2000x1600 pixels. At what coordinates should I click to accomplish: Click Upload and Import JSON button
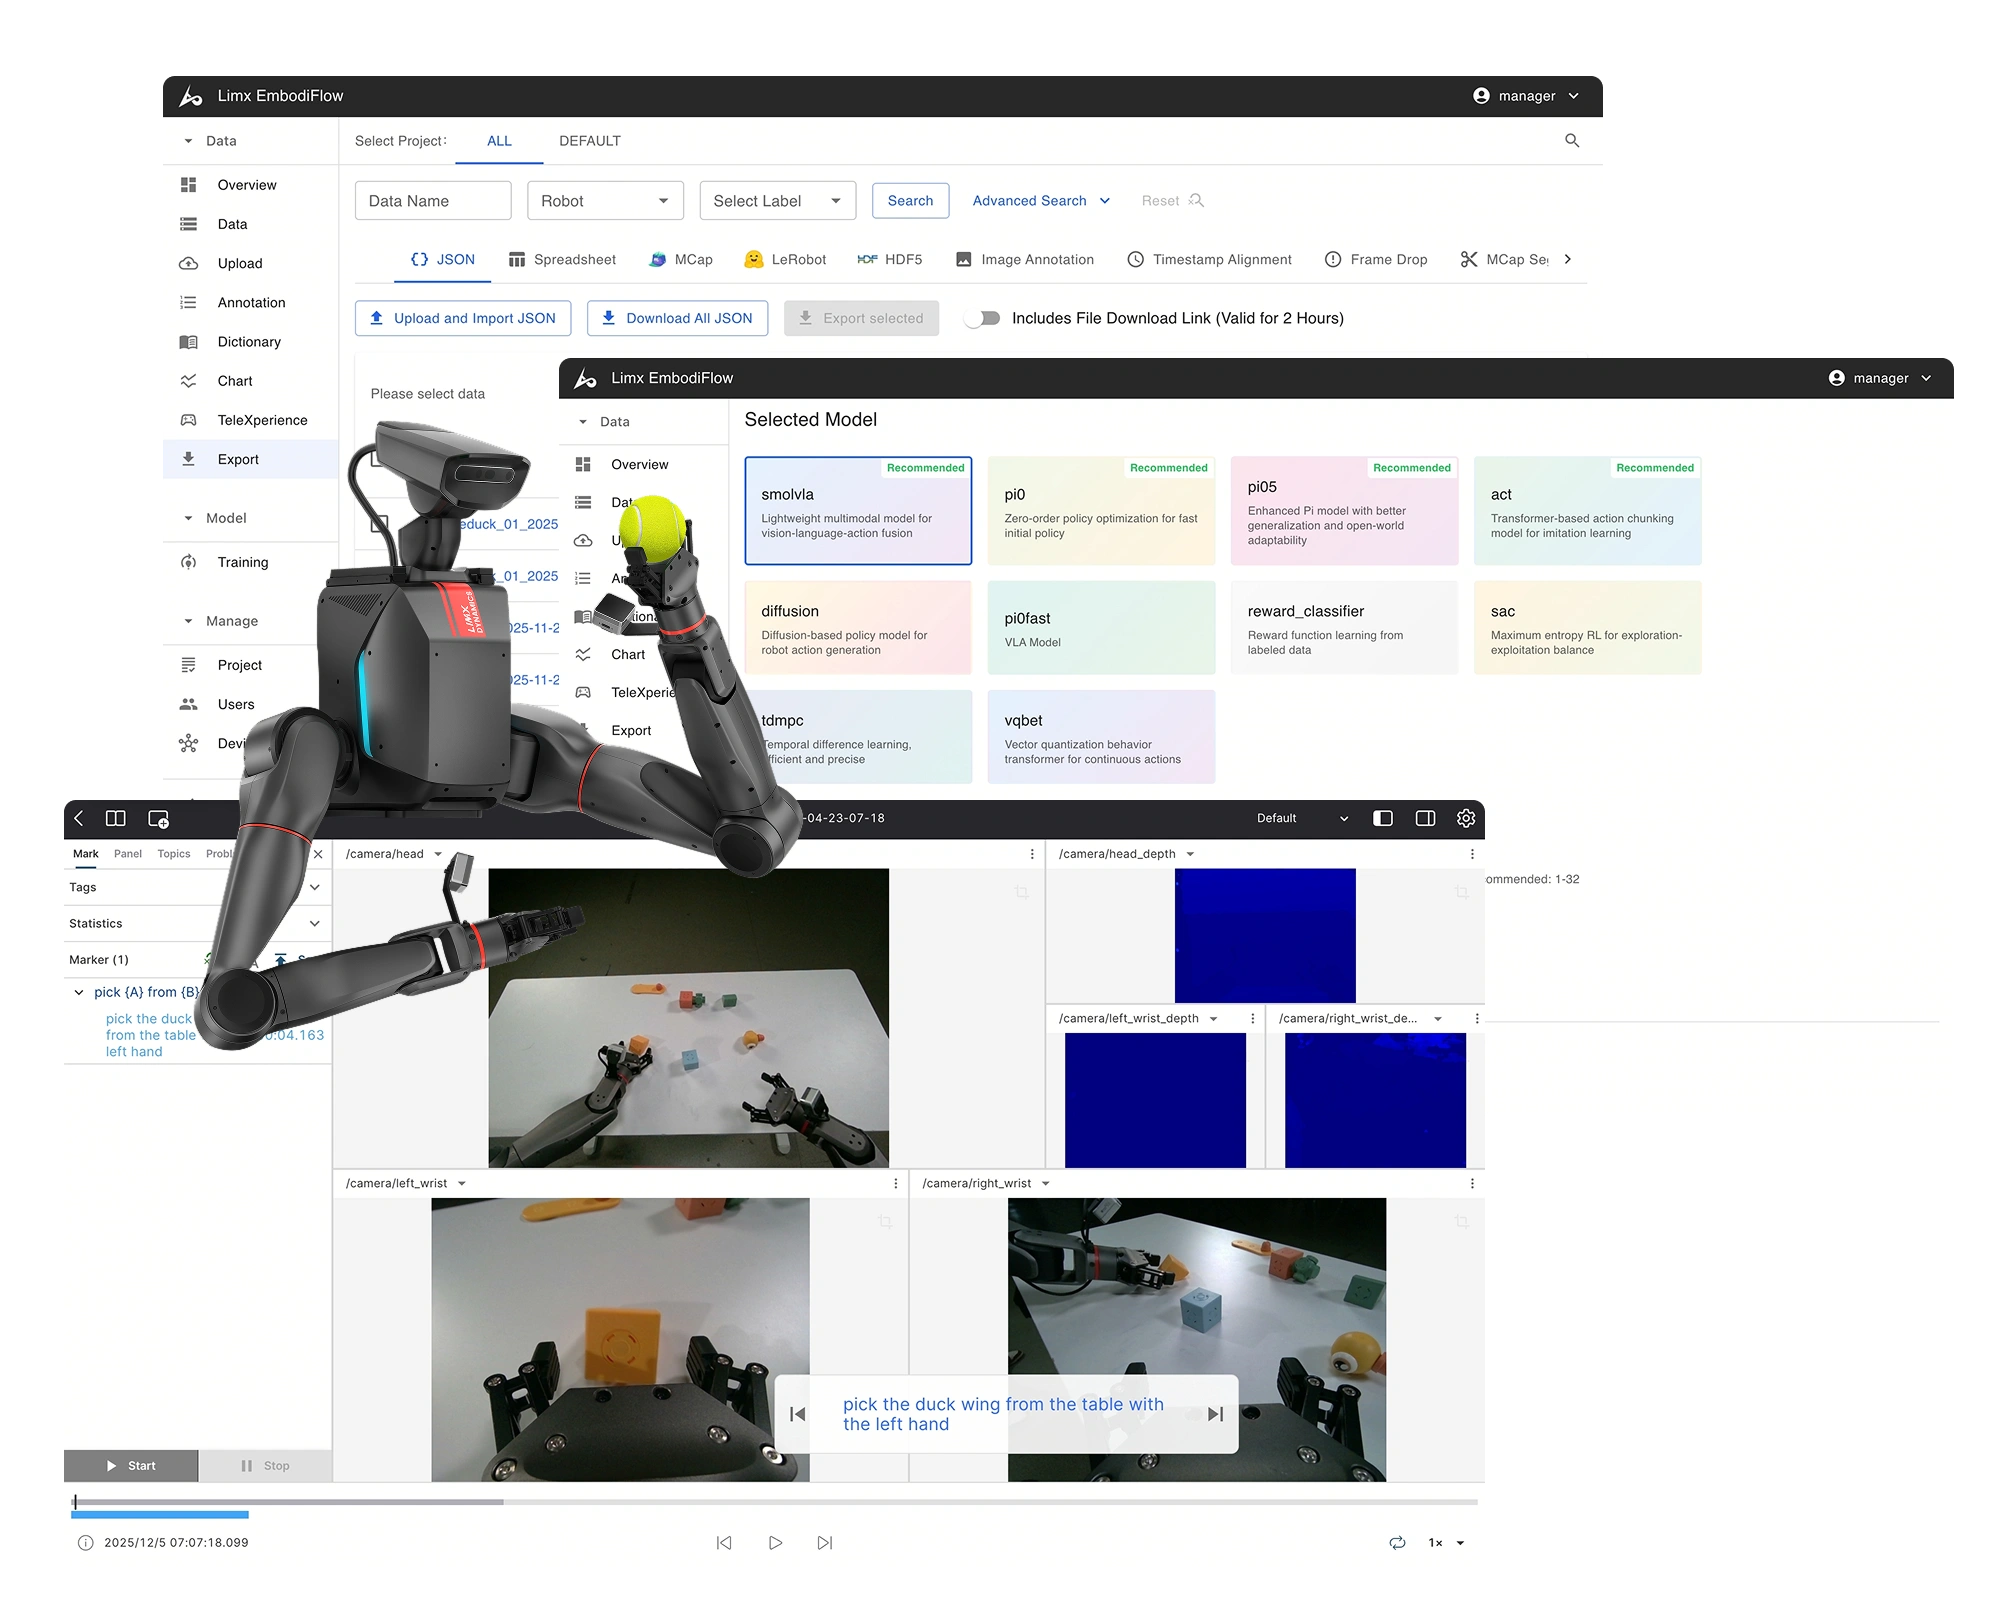[x=463, y=318]
